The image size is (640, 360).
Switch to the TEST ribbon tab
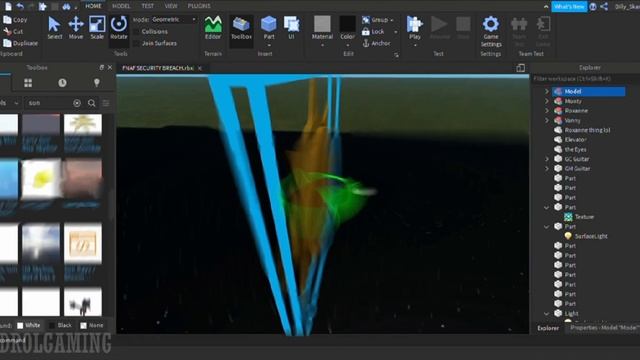click(147, 6)
